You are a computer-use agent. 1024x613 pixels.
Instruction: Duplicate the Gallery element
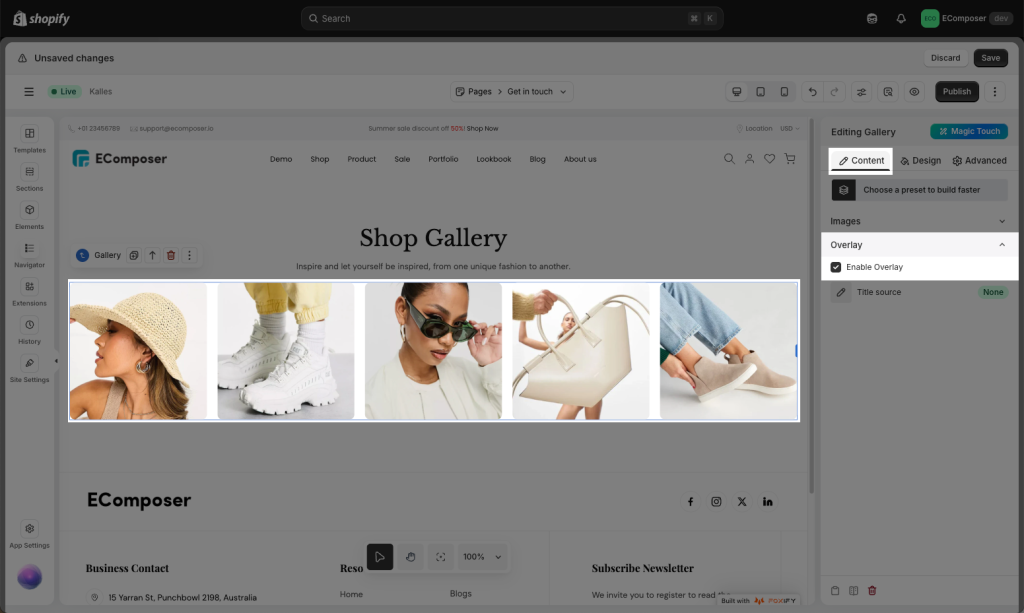point(134,255)
